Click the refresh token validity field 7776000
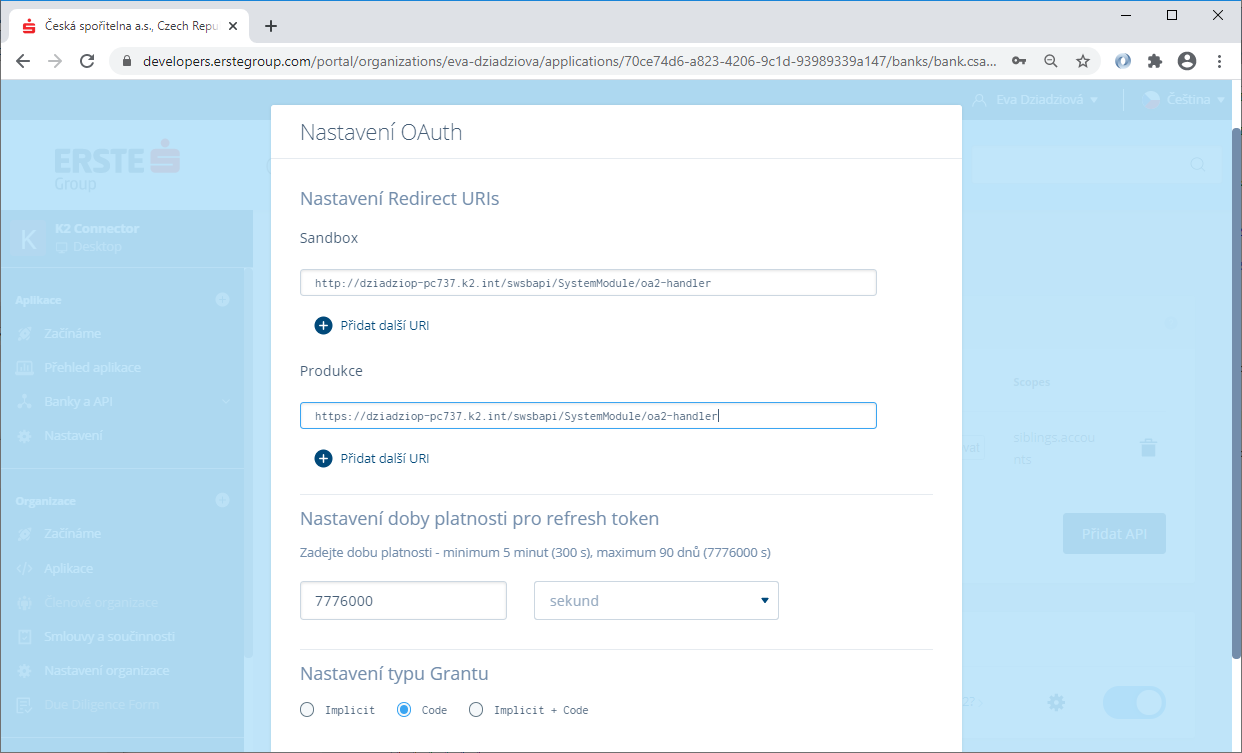Screen dimensions: 1242x753 pos(403,601)
